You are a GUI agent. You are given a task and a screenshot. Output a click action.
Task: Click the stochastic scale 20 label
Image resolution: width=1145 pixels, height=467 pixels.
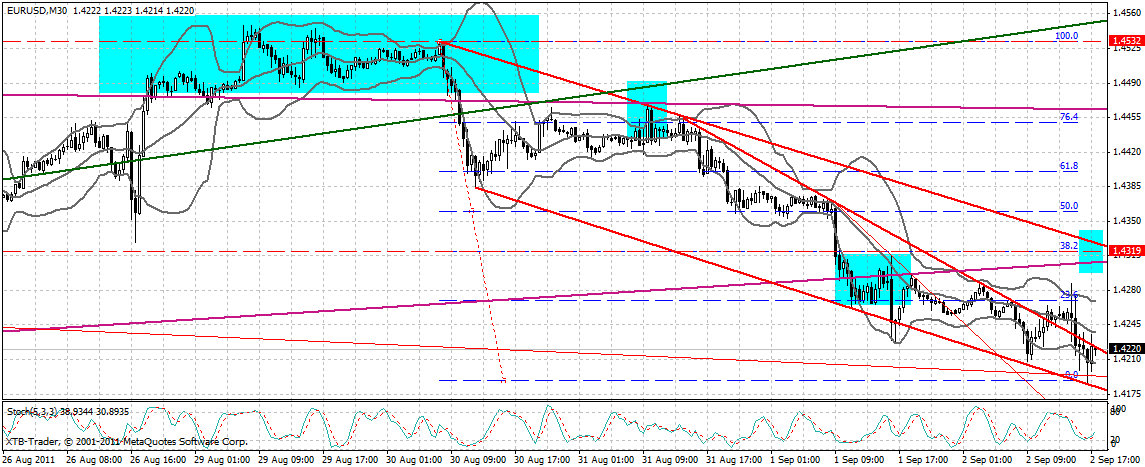[x=1117, y=439]
